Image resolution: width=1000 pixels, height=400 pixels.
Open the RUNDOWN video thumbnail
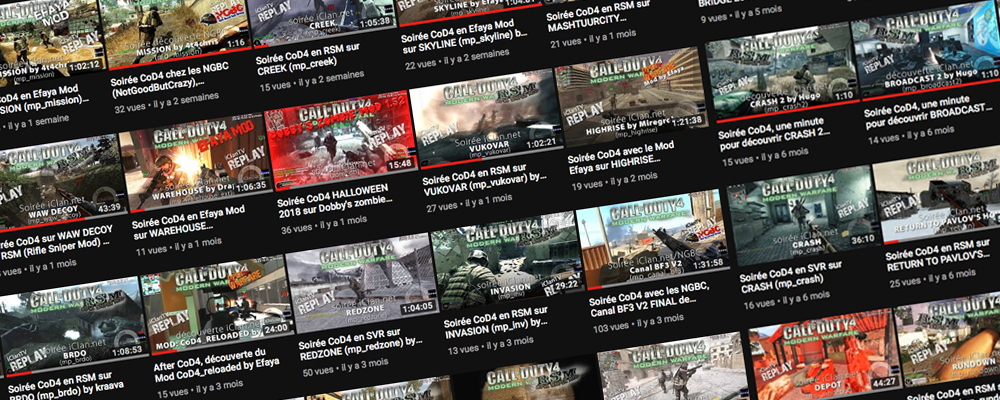[x=950, y=341]
